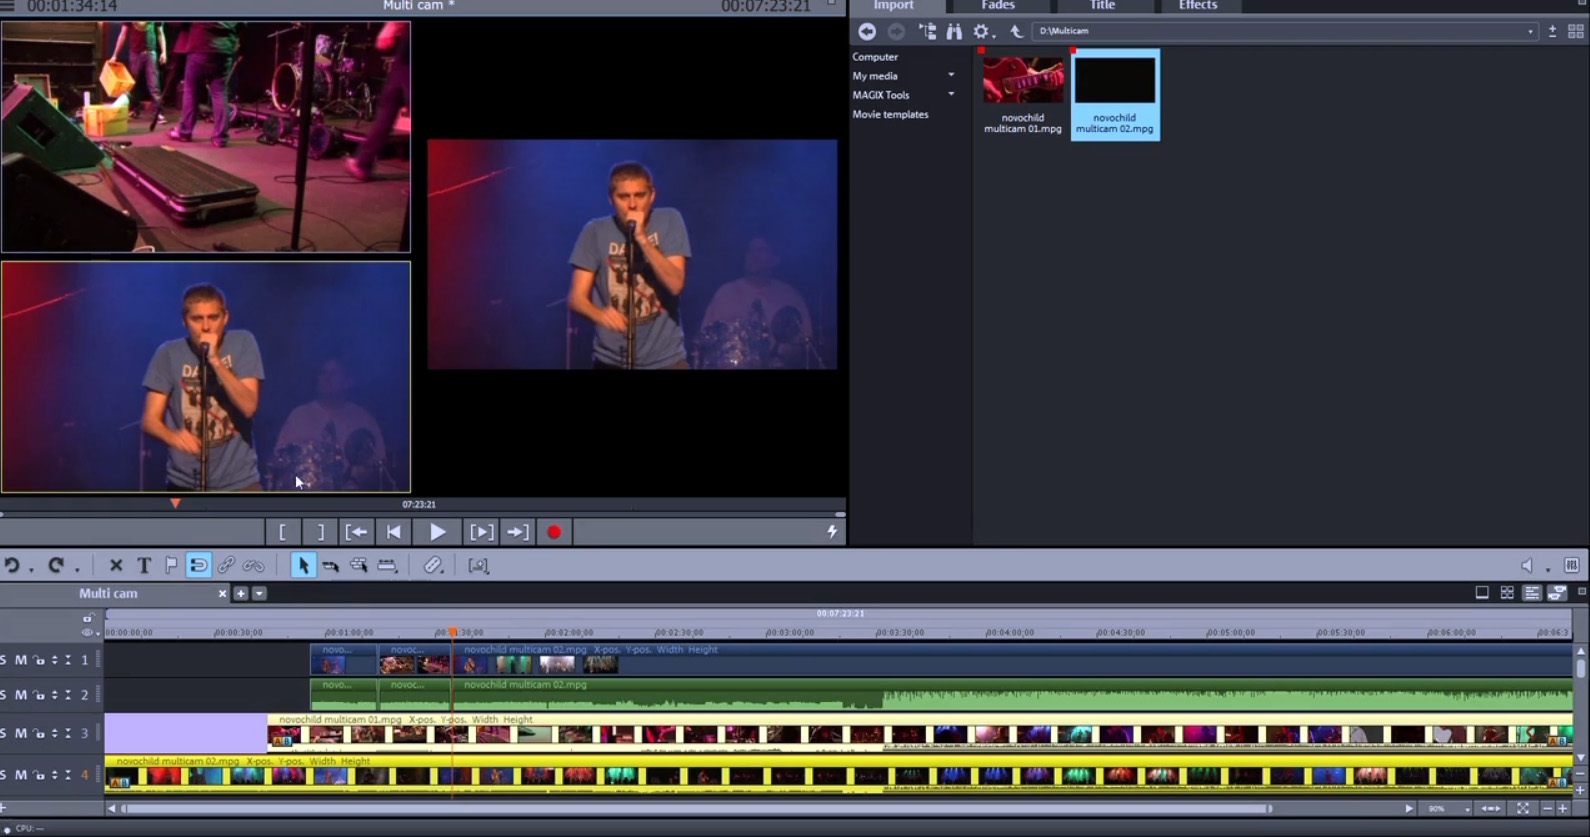The height and width of the screenshot is (837, 1590).
Task: Solo track 1 with S button
Action: pos(4,660)
